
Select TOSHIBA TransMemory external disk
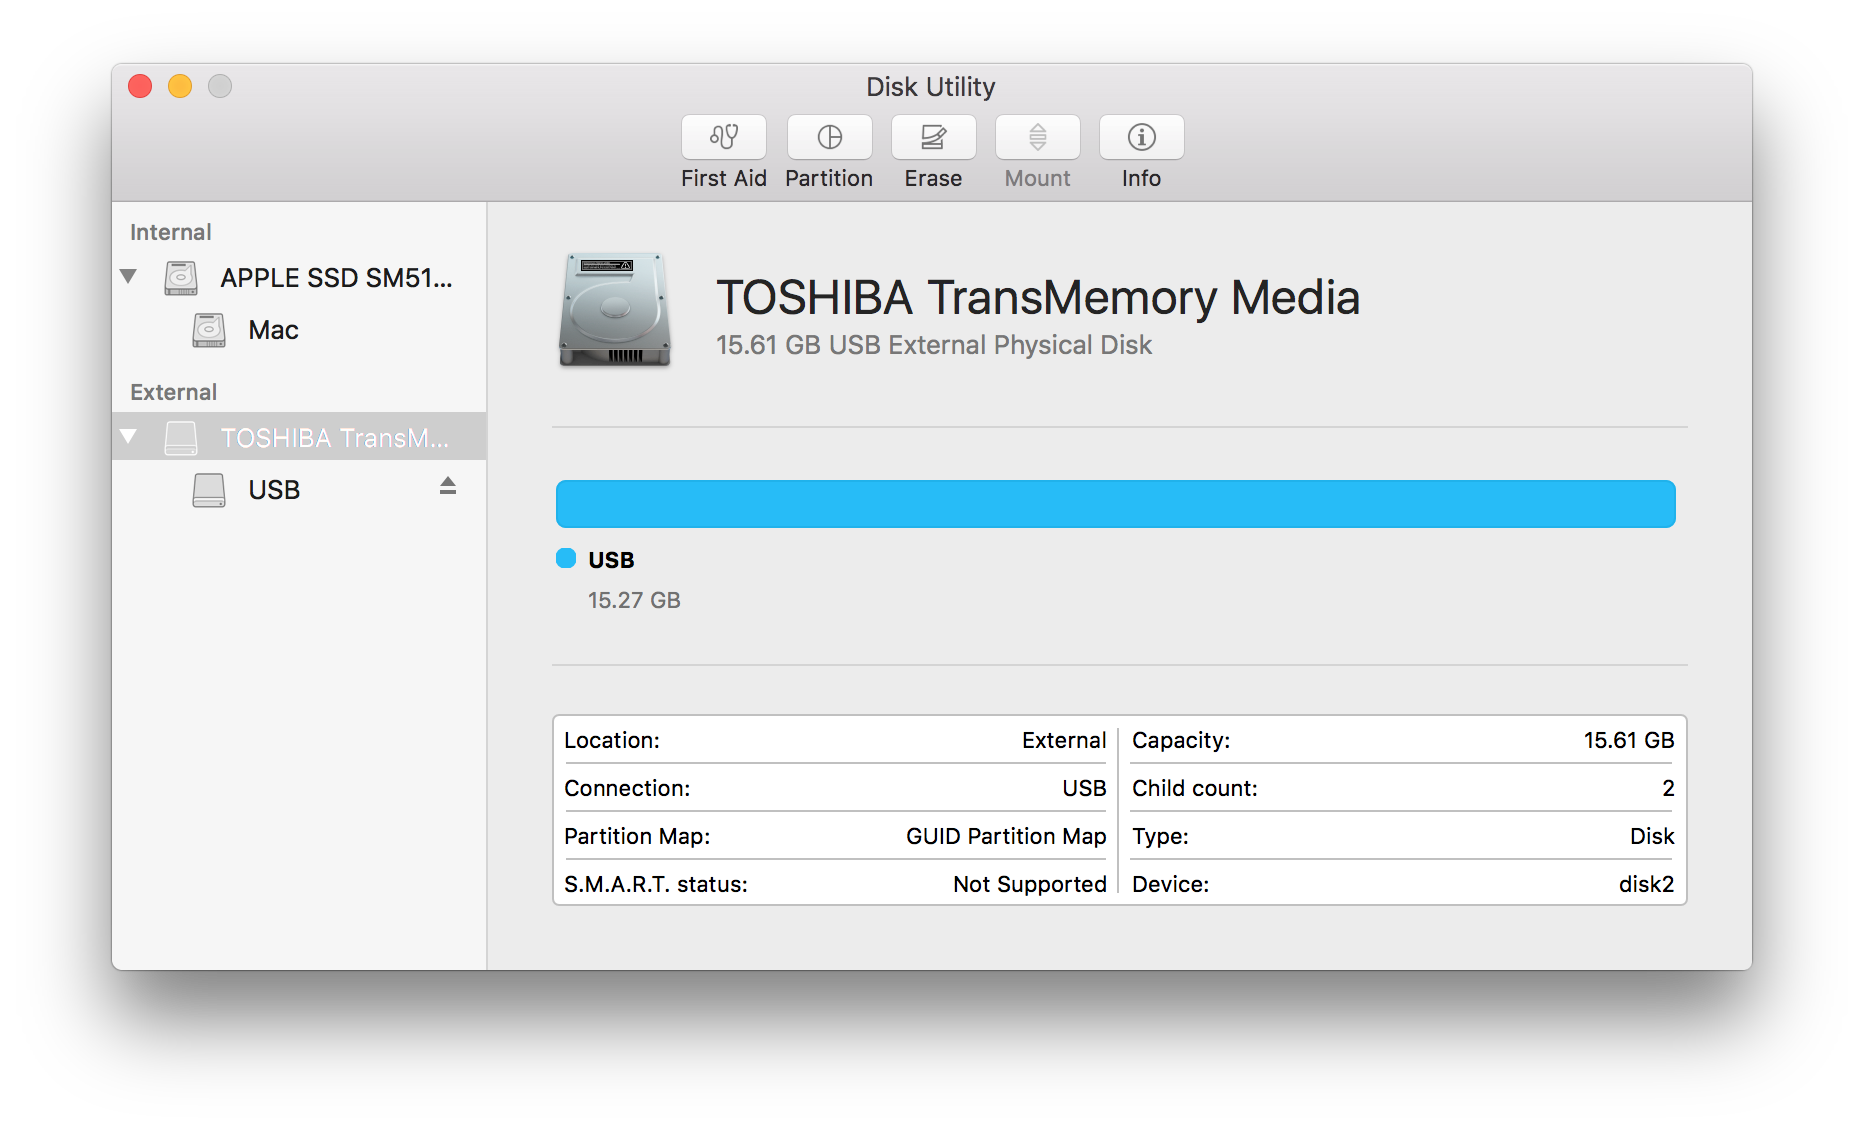click(334, 438)
